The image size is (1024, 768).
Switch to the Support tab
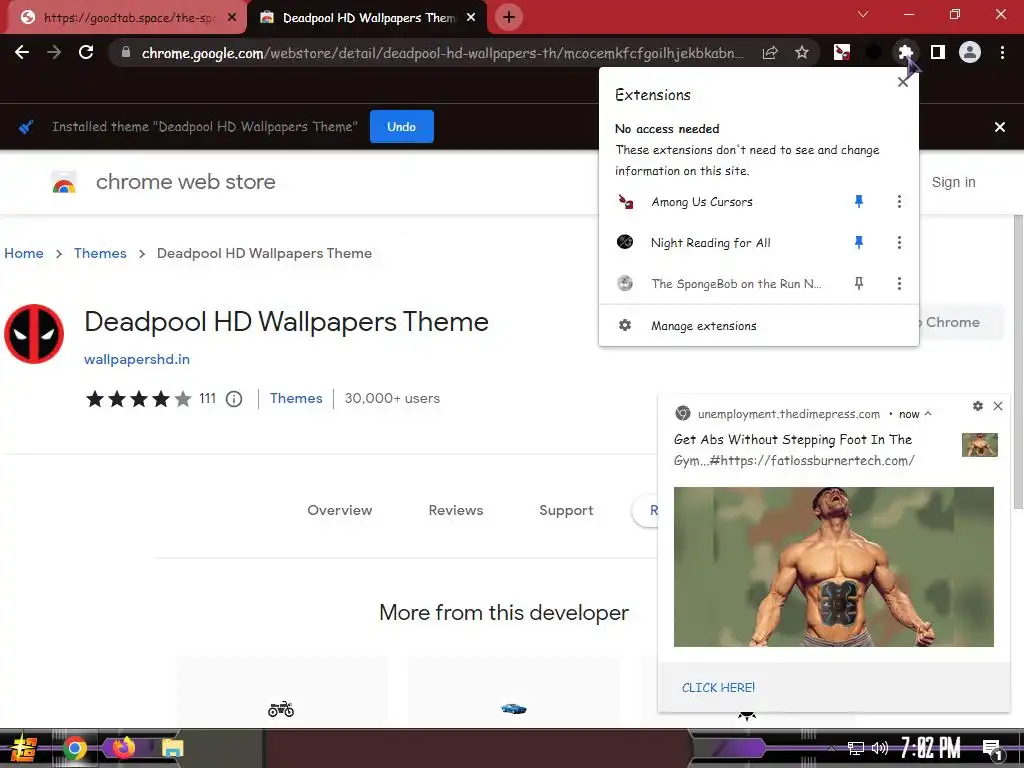pyautogui.click(x=566, y=510)
